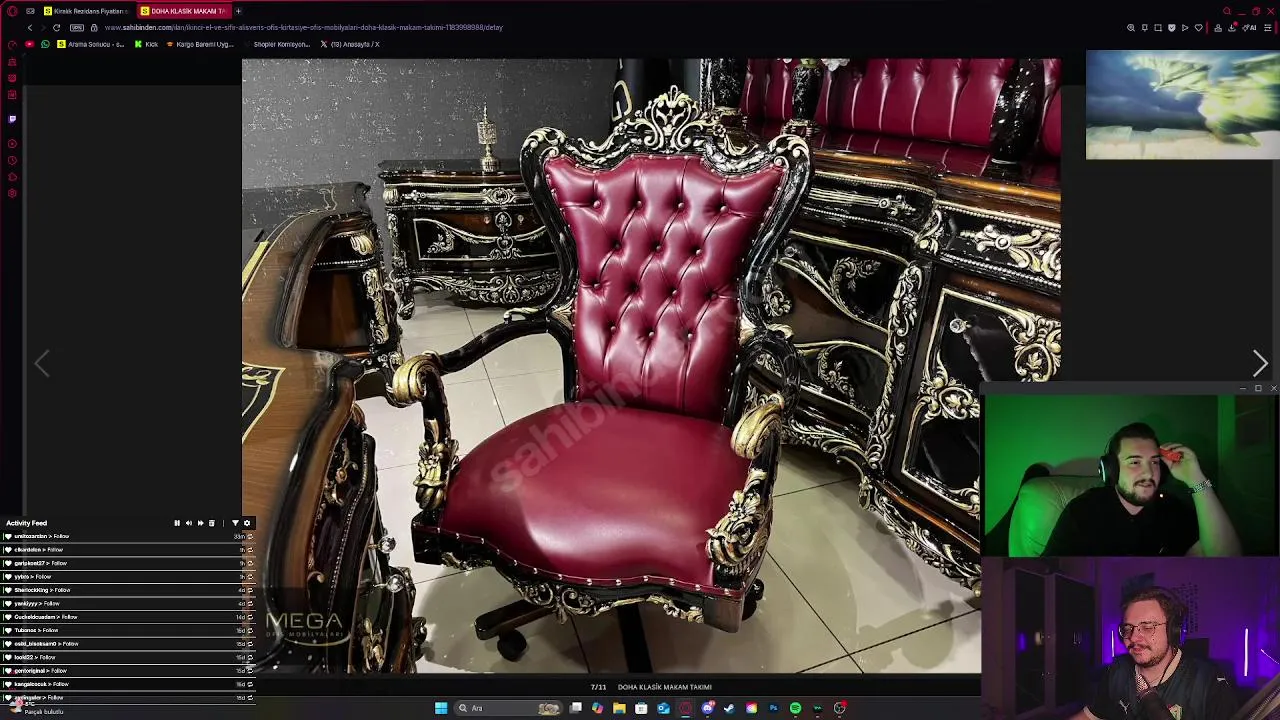The width and height of the screenshot is (1280, 720).
Task: Open the Windows Start menu
Action: [x=441, y=708]
